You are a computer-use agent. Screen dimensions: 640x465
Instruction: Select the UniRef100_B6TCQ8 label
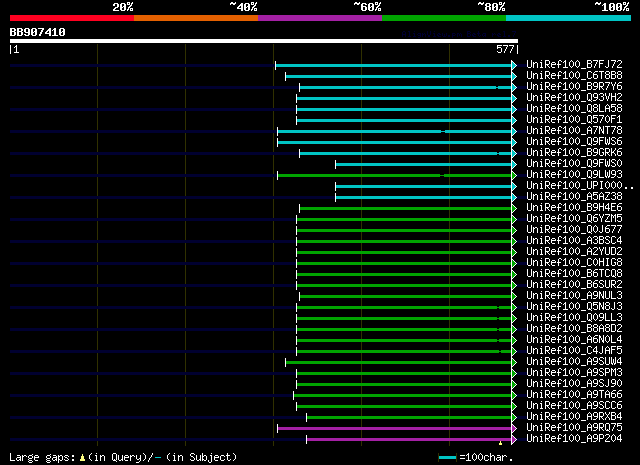pyautogui.click(x=574, y=274)
